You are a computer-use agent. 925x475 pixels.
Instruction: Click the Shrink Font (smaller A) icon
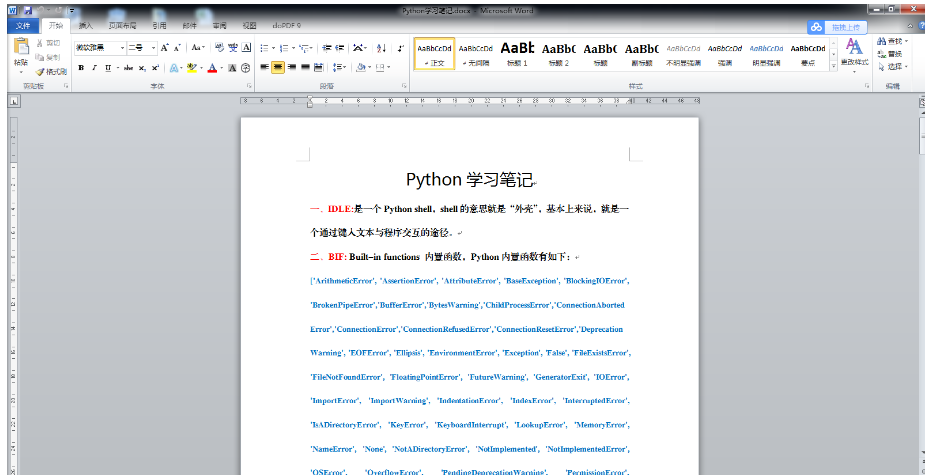coord(177,48)
